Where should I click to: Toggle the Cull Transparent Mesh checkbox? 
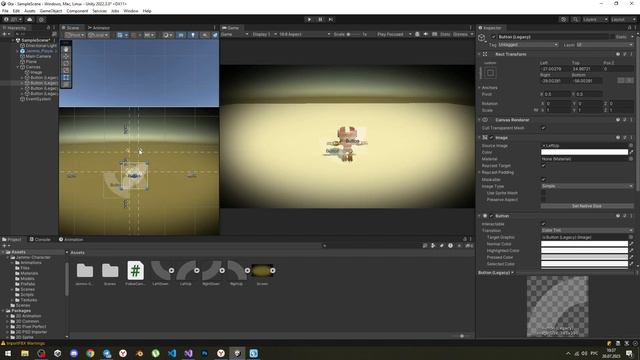pyautogui.click(x=543, y=128)
